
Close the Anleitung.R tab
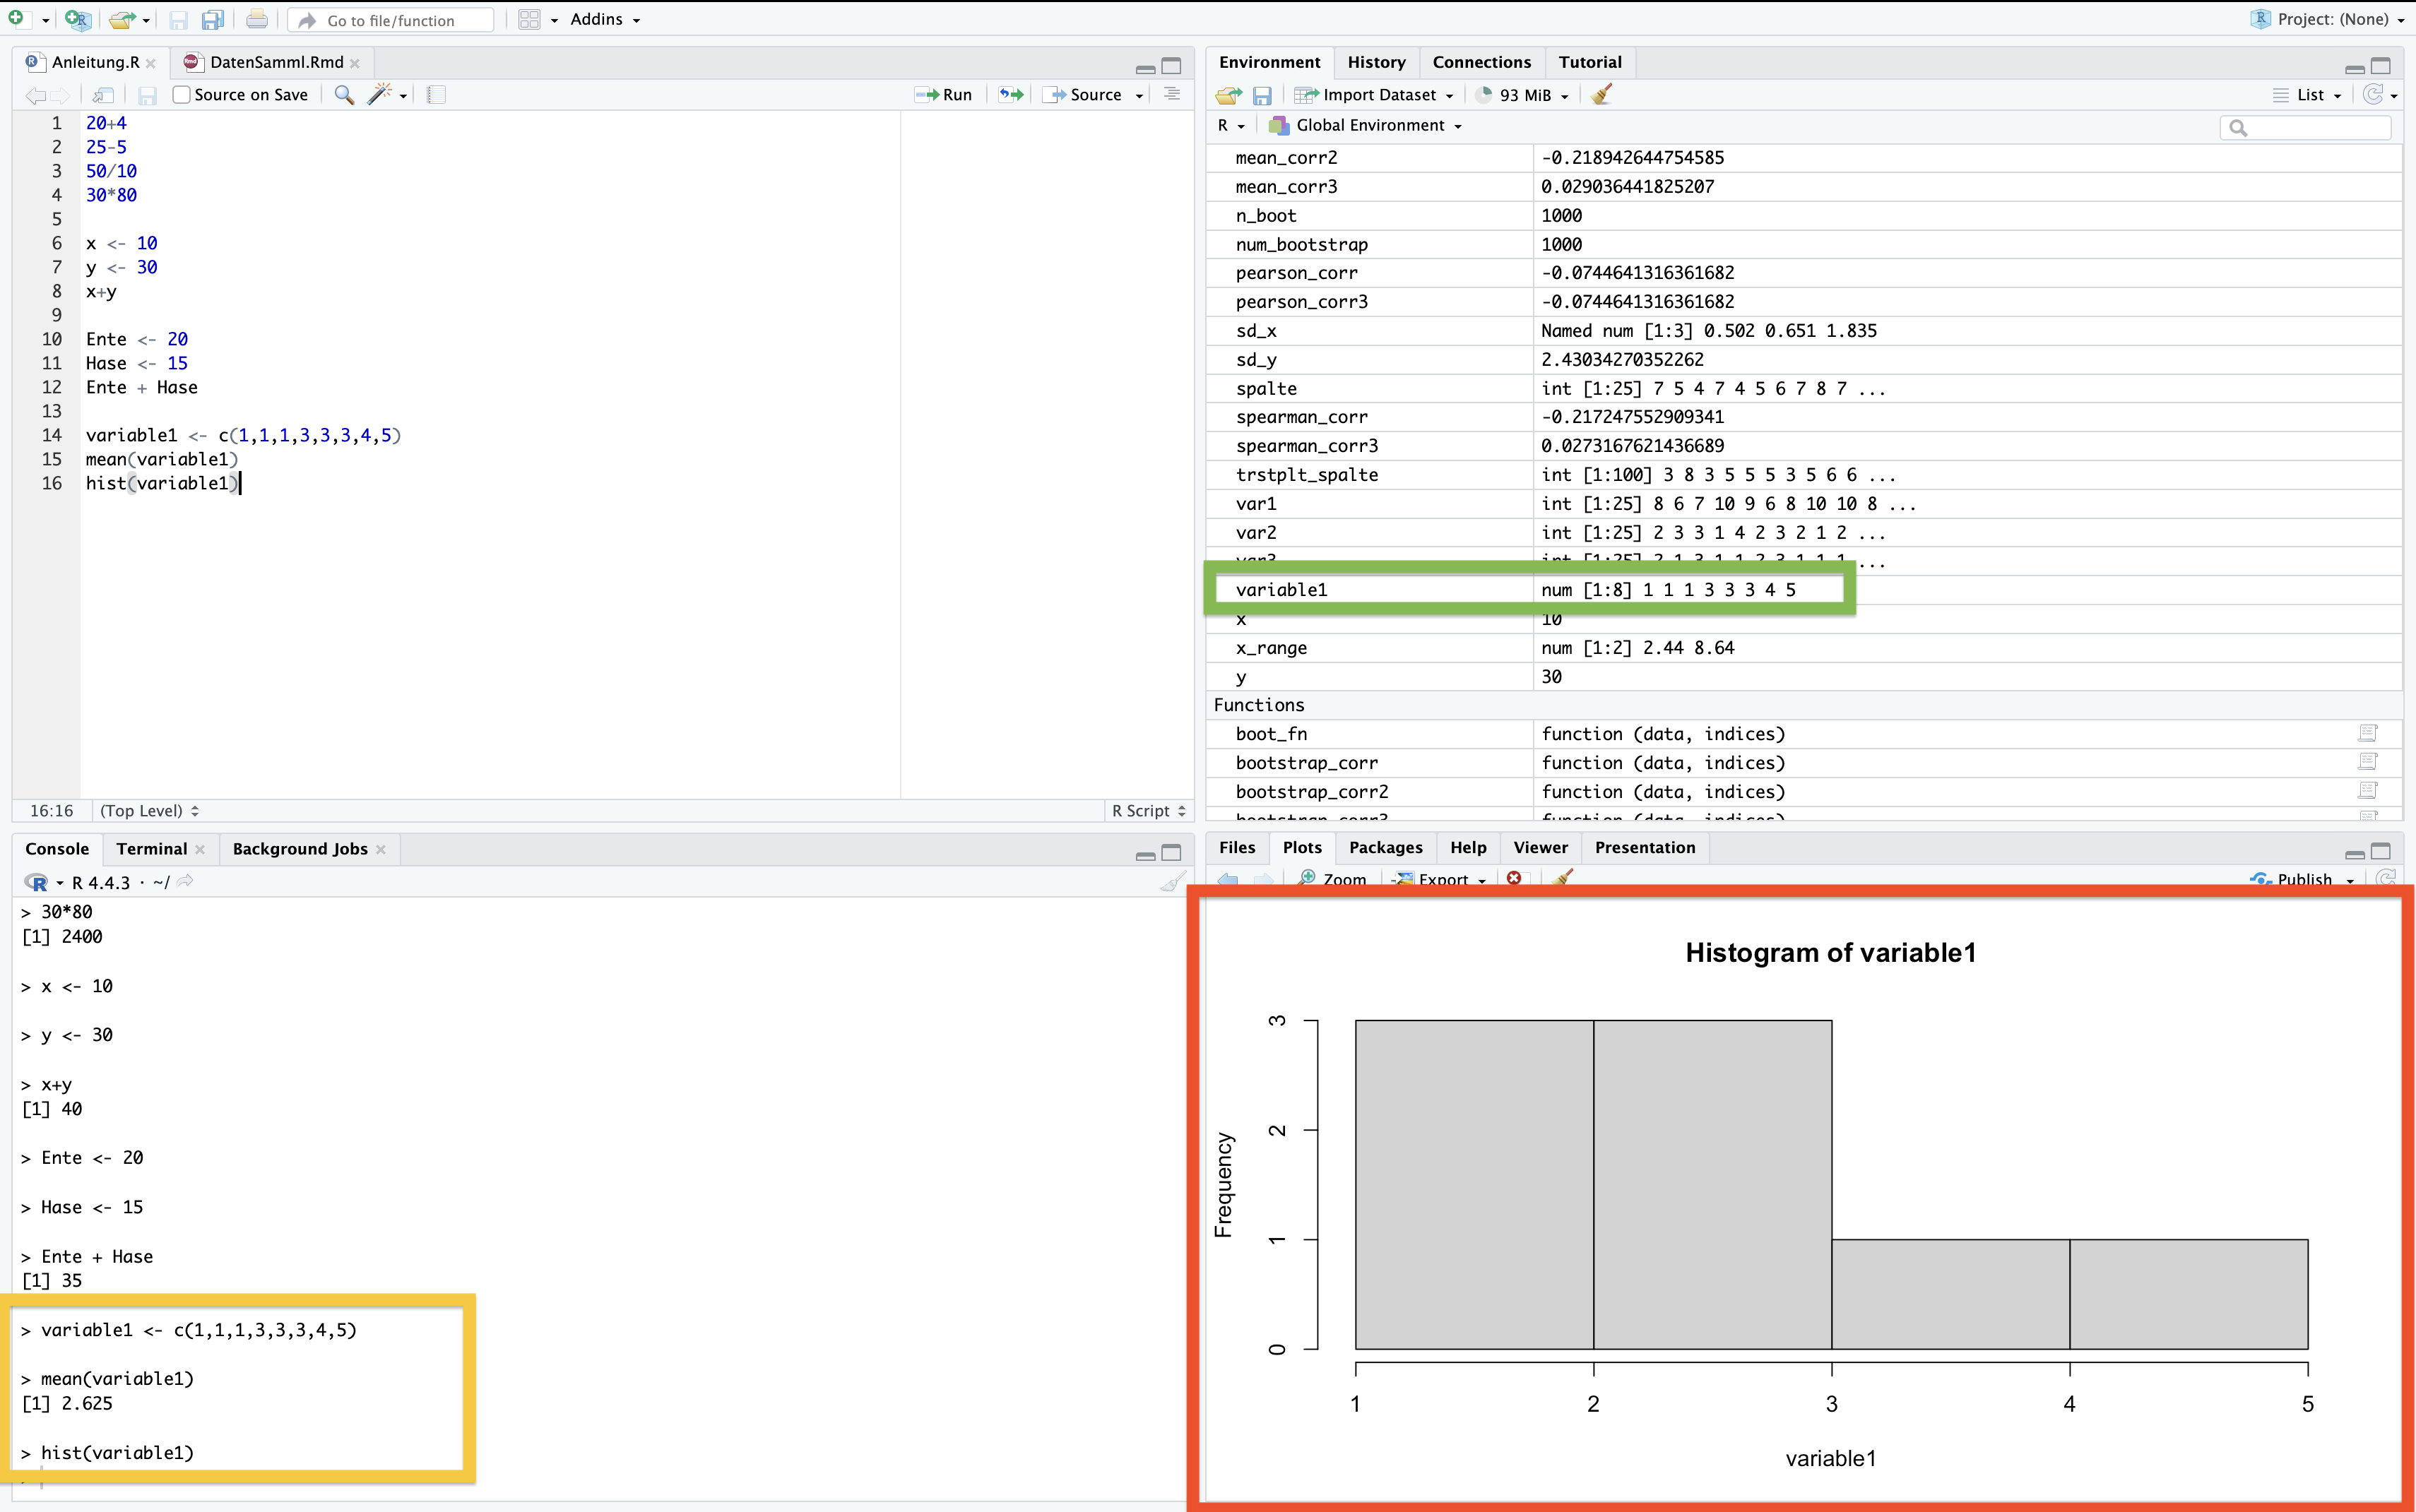point(150,63)
